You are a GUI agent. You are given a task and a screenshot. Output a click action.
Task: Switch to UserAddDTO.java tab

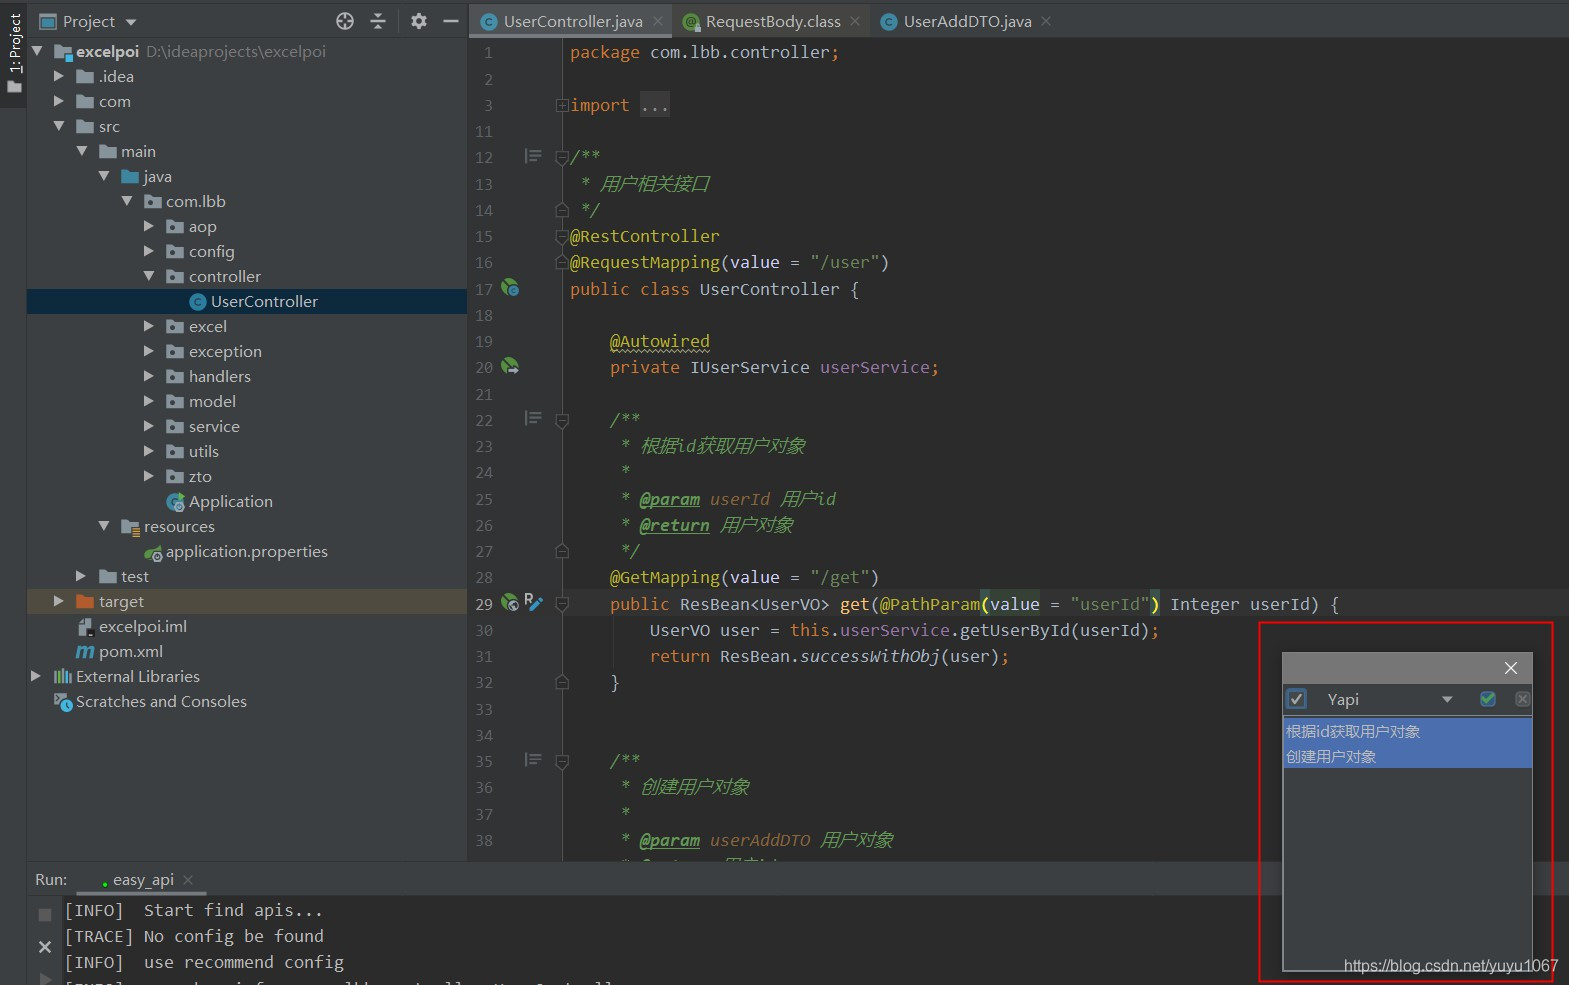tap(967, 21)
